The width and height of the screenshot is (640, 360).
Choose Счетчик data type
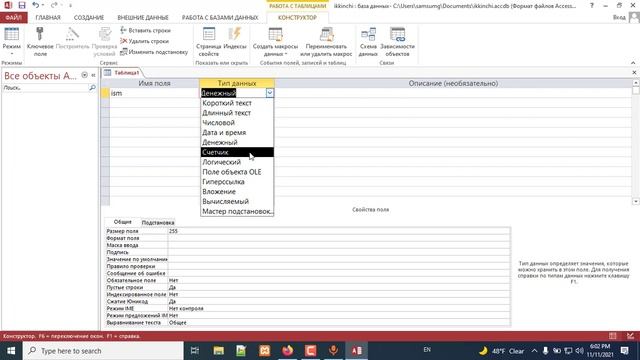[x=237, y=152]
